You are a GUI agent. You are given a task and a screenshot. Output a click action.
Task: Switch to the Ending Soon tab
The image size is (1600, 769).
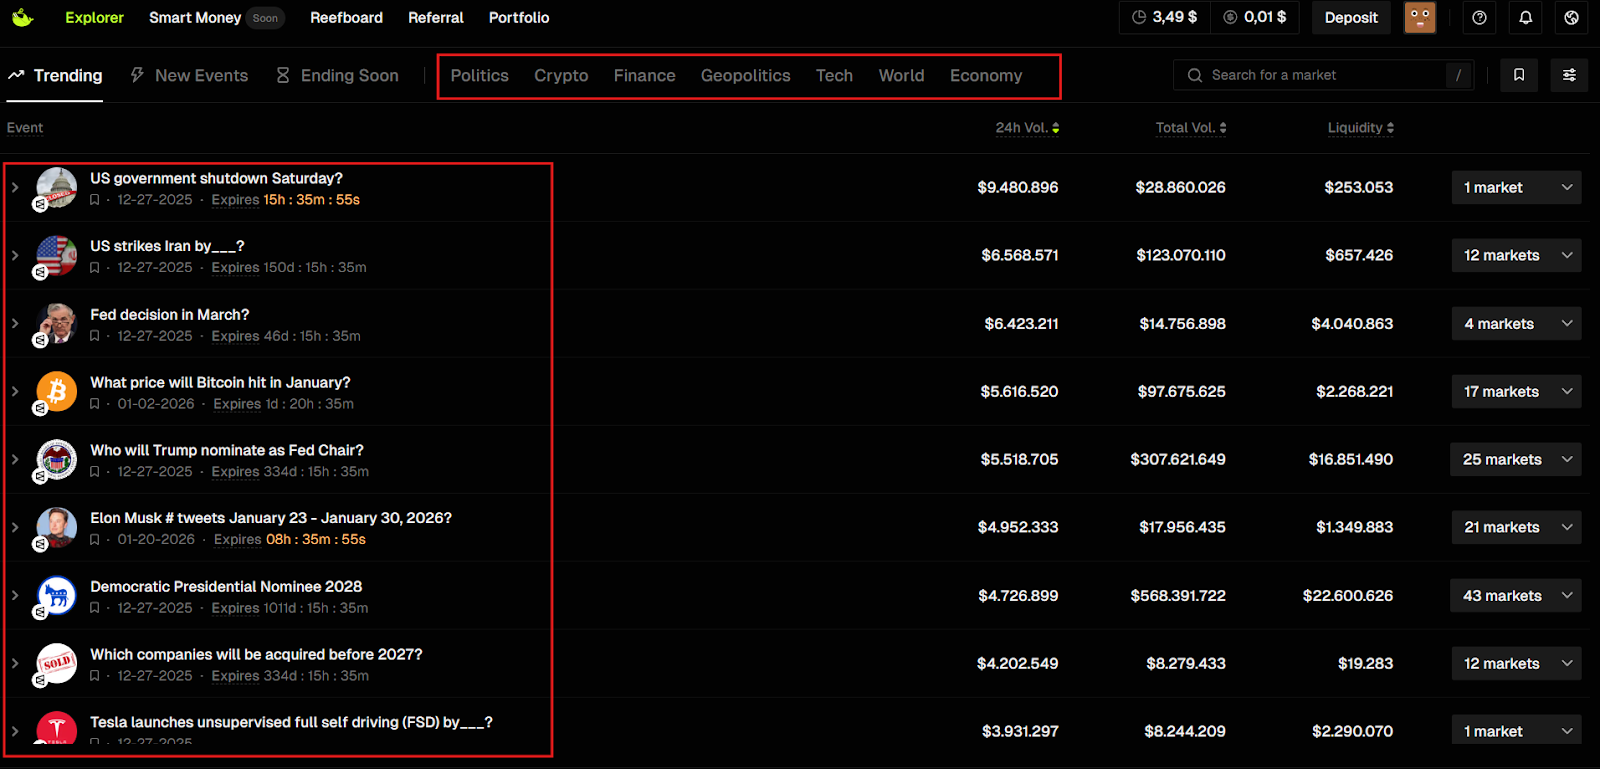point(337,76)
